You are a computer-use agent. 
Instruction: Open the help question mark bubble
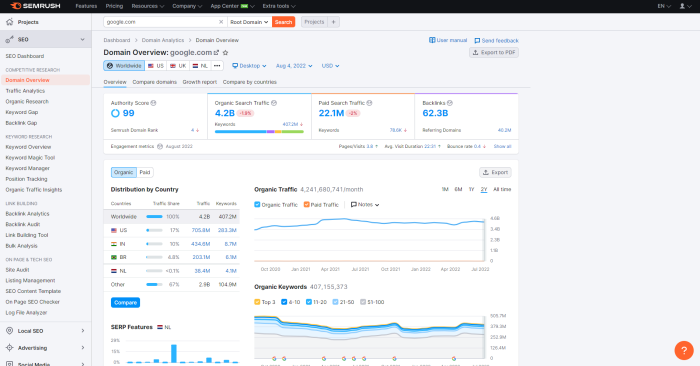[683, 351]
